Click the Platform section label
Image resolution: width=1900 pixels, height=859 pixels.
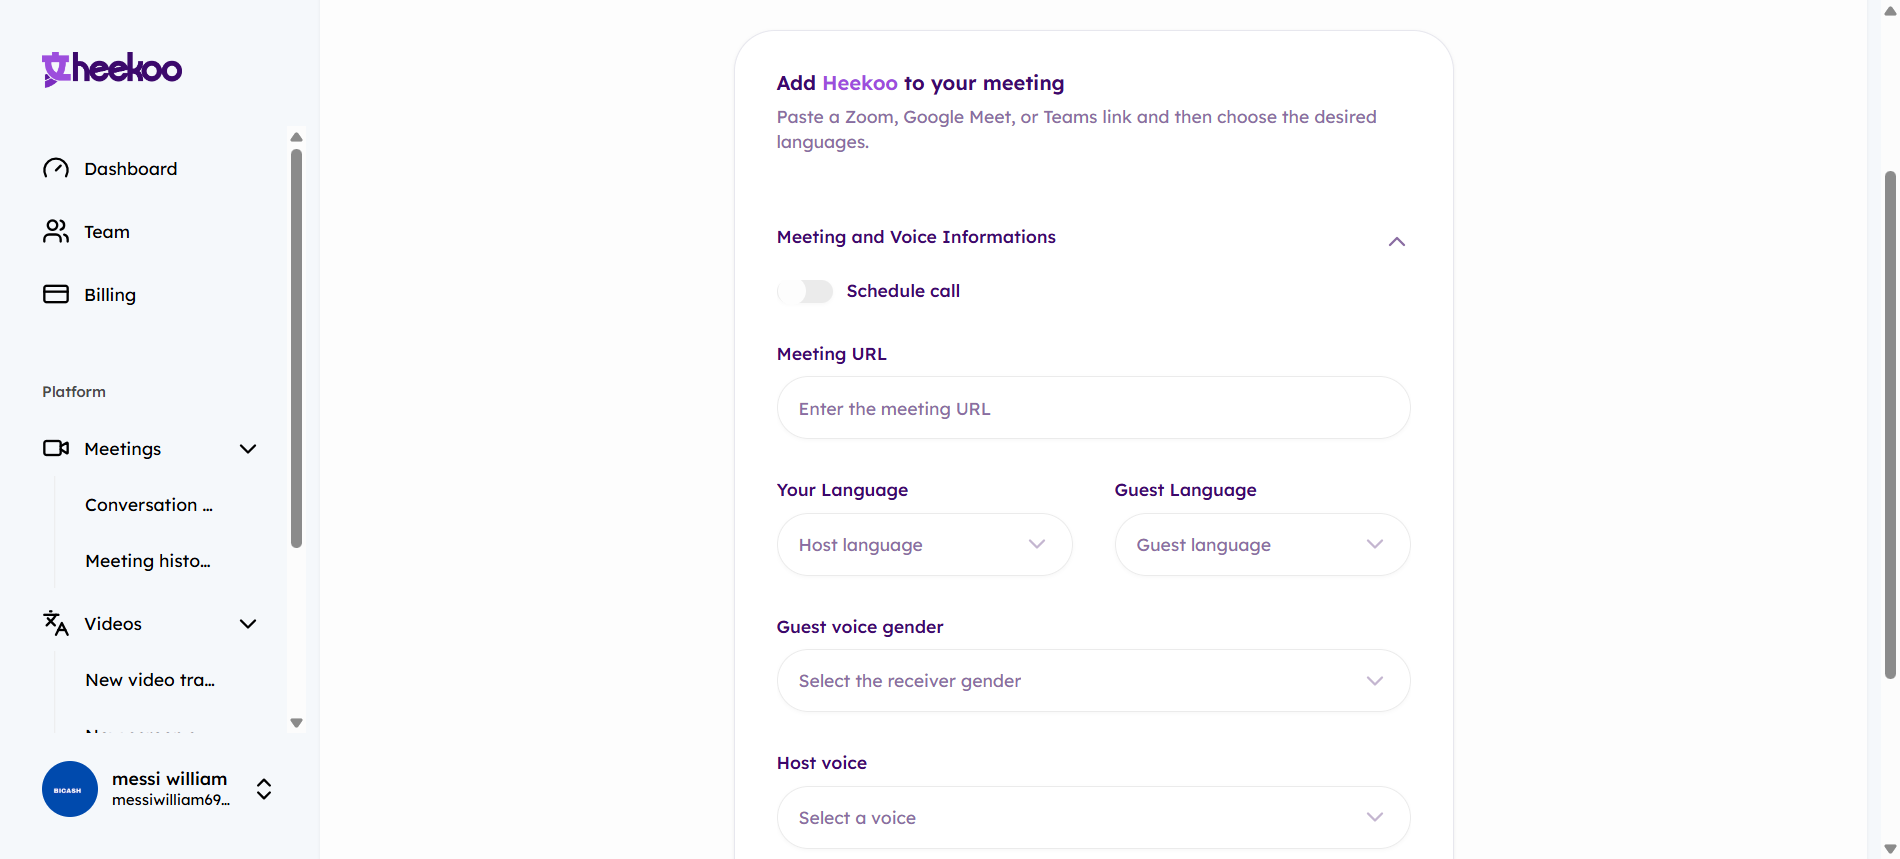pos(74,392)
